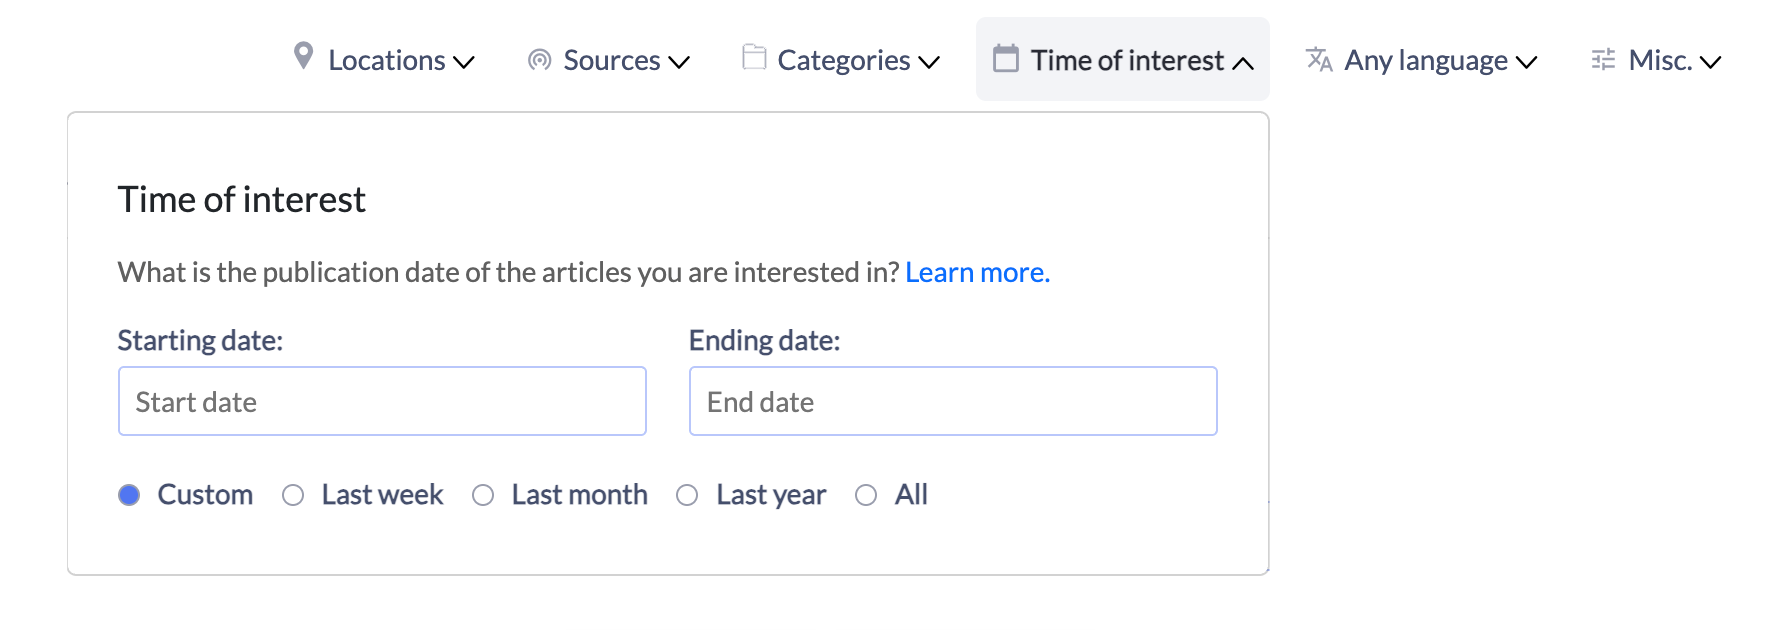The image size is (1766, 630).
Task: Open the Any language filter menu
Action: coord(1421,60)
